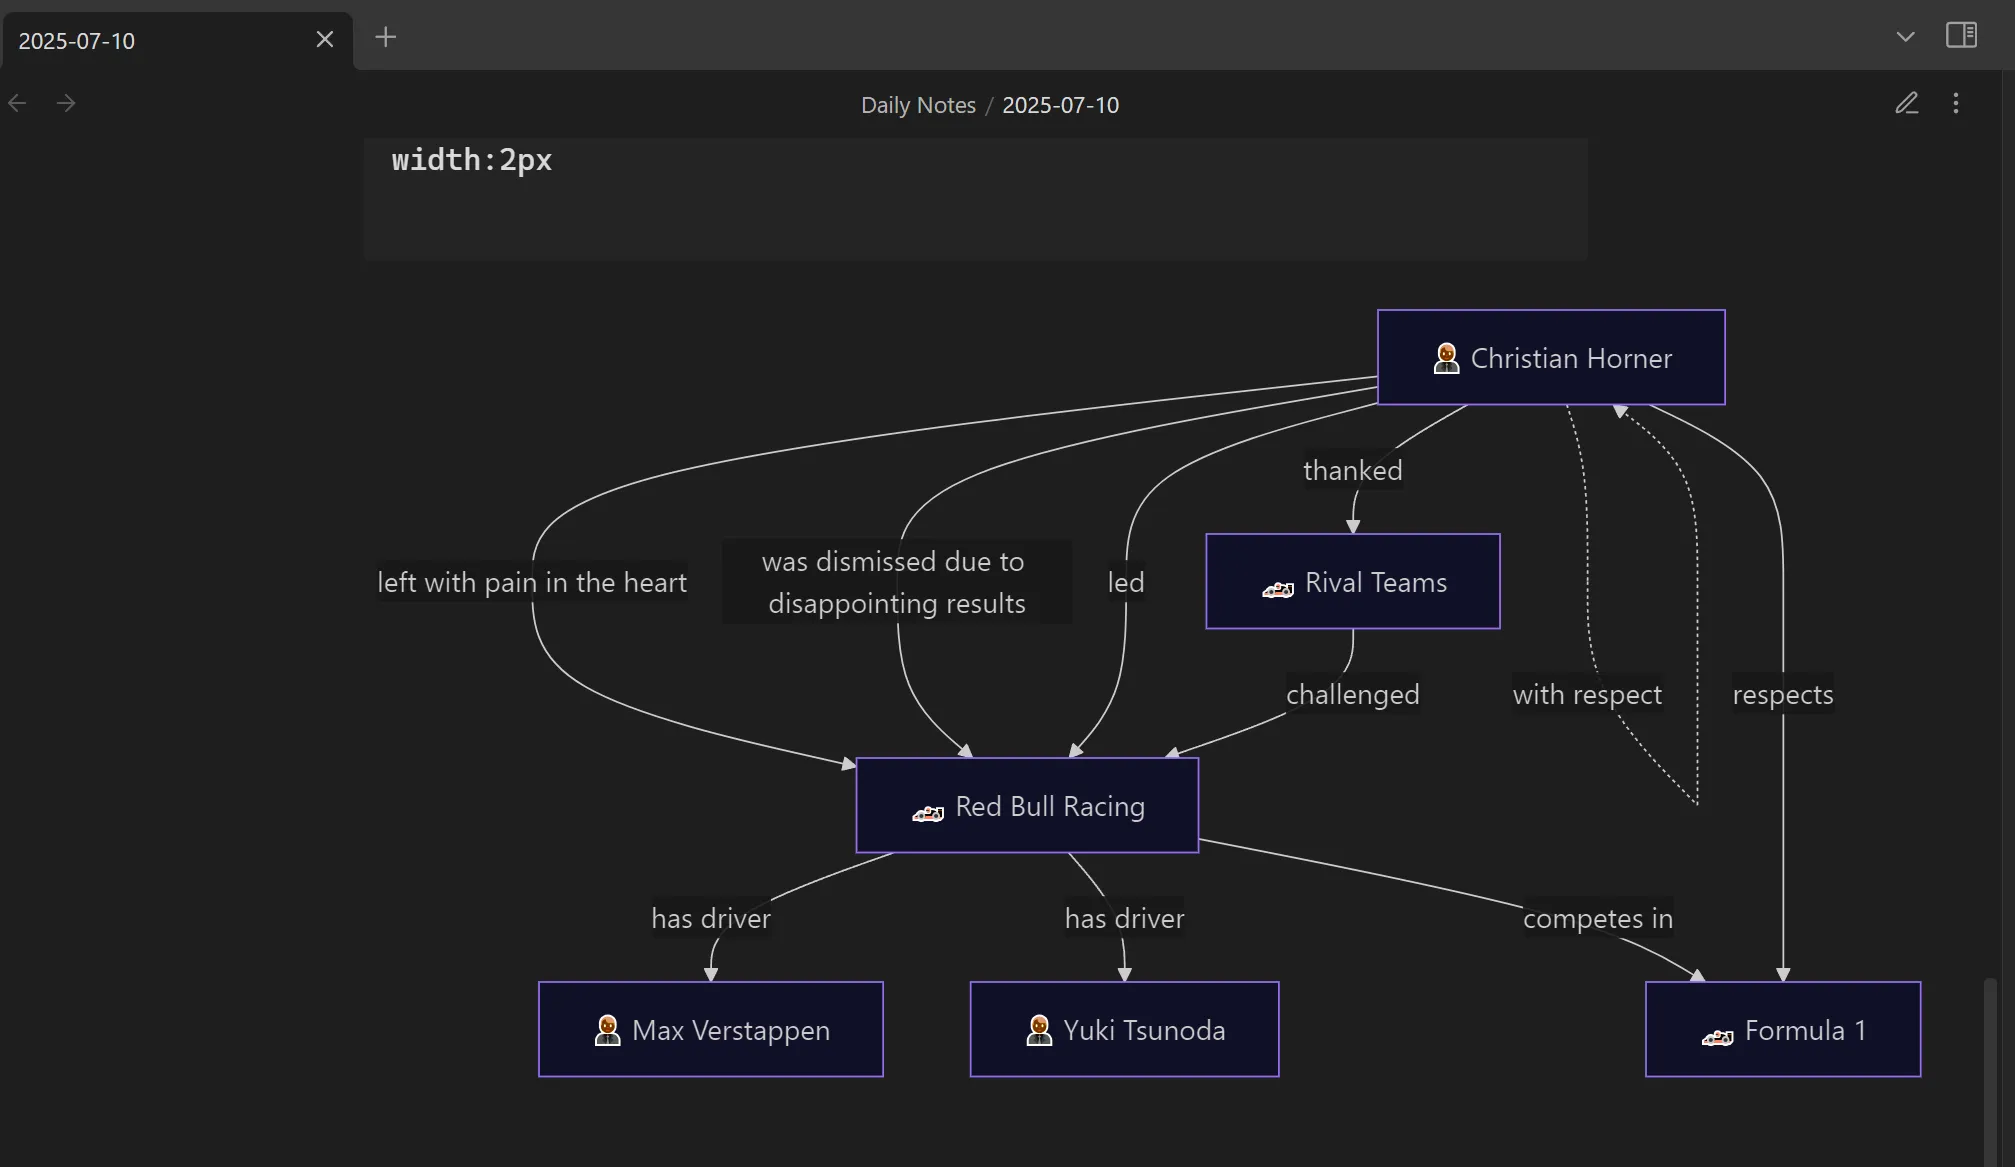
Task: Click 'has driver' label above Max Verstappen
Action: point(710,918)
